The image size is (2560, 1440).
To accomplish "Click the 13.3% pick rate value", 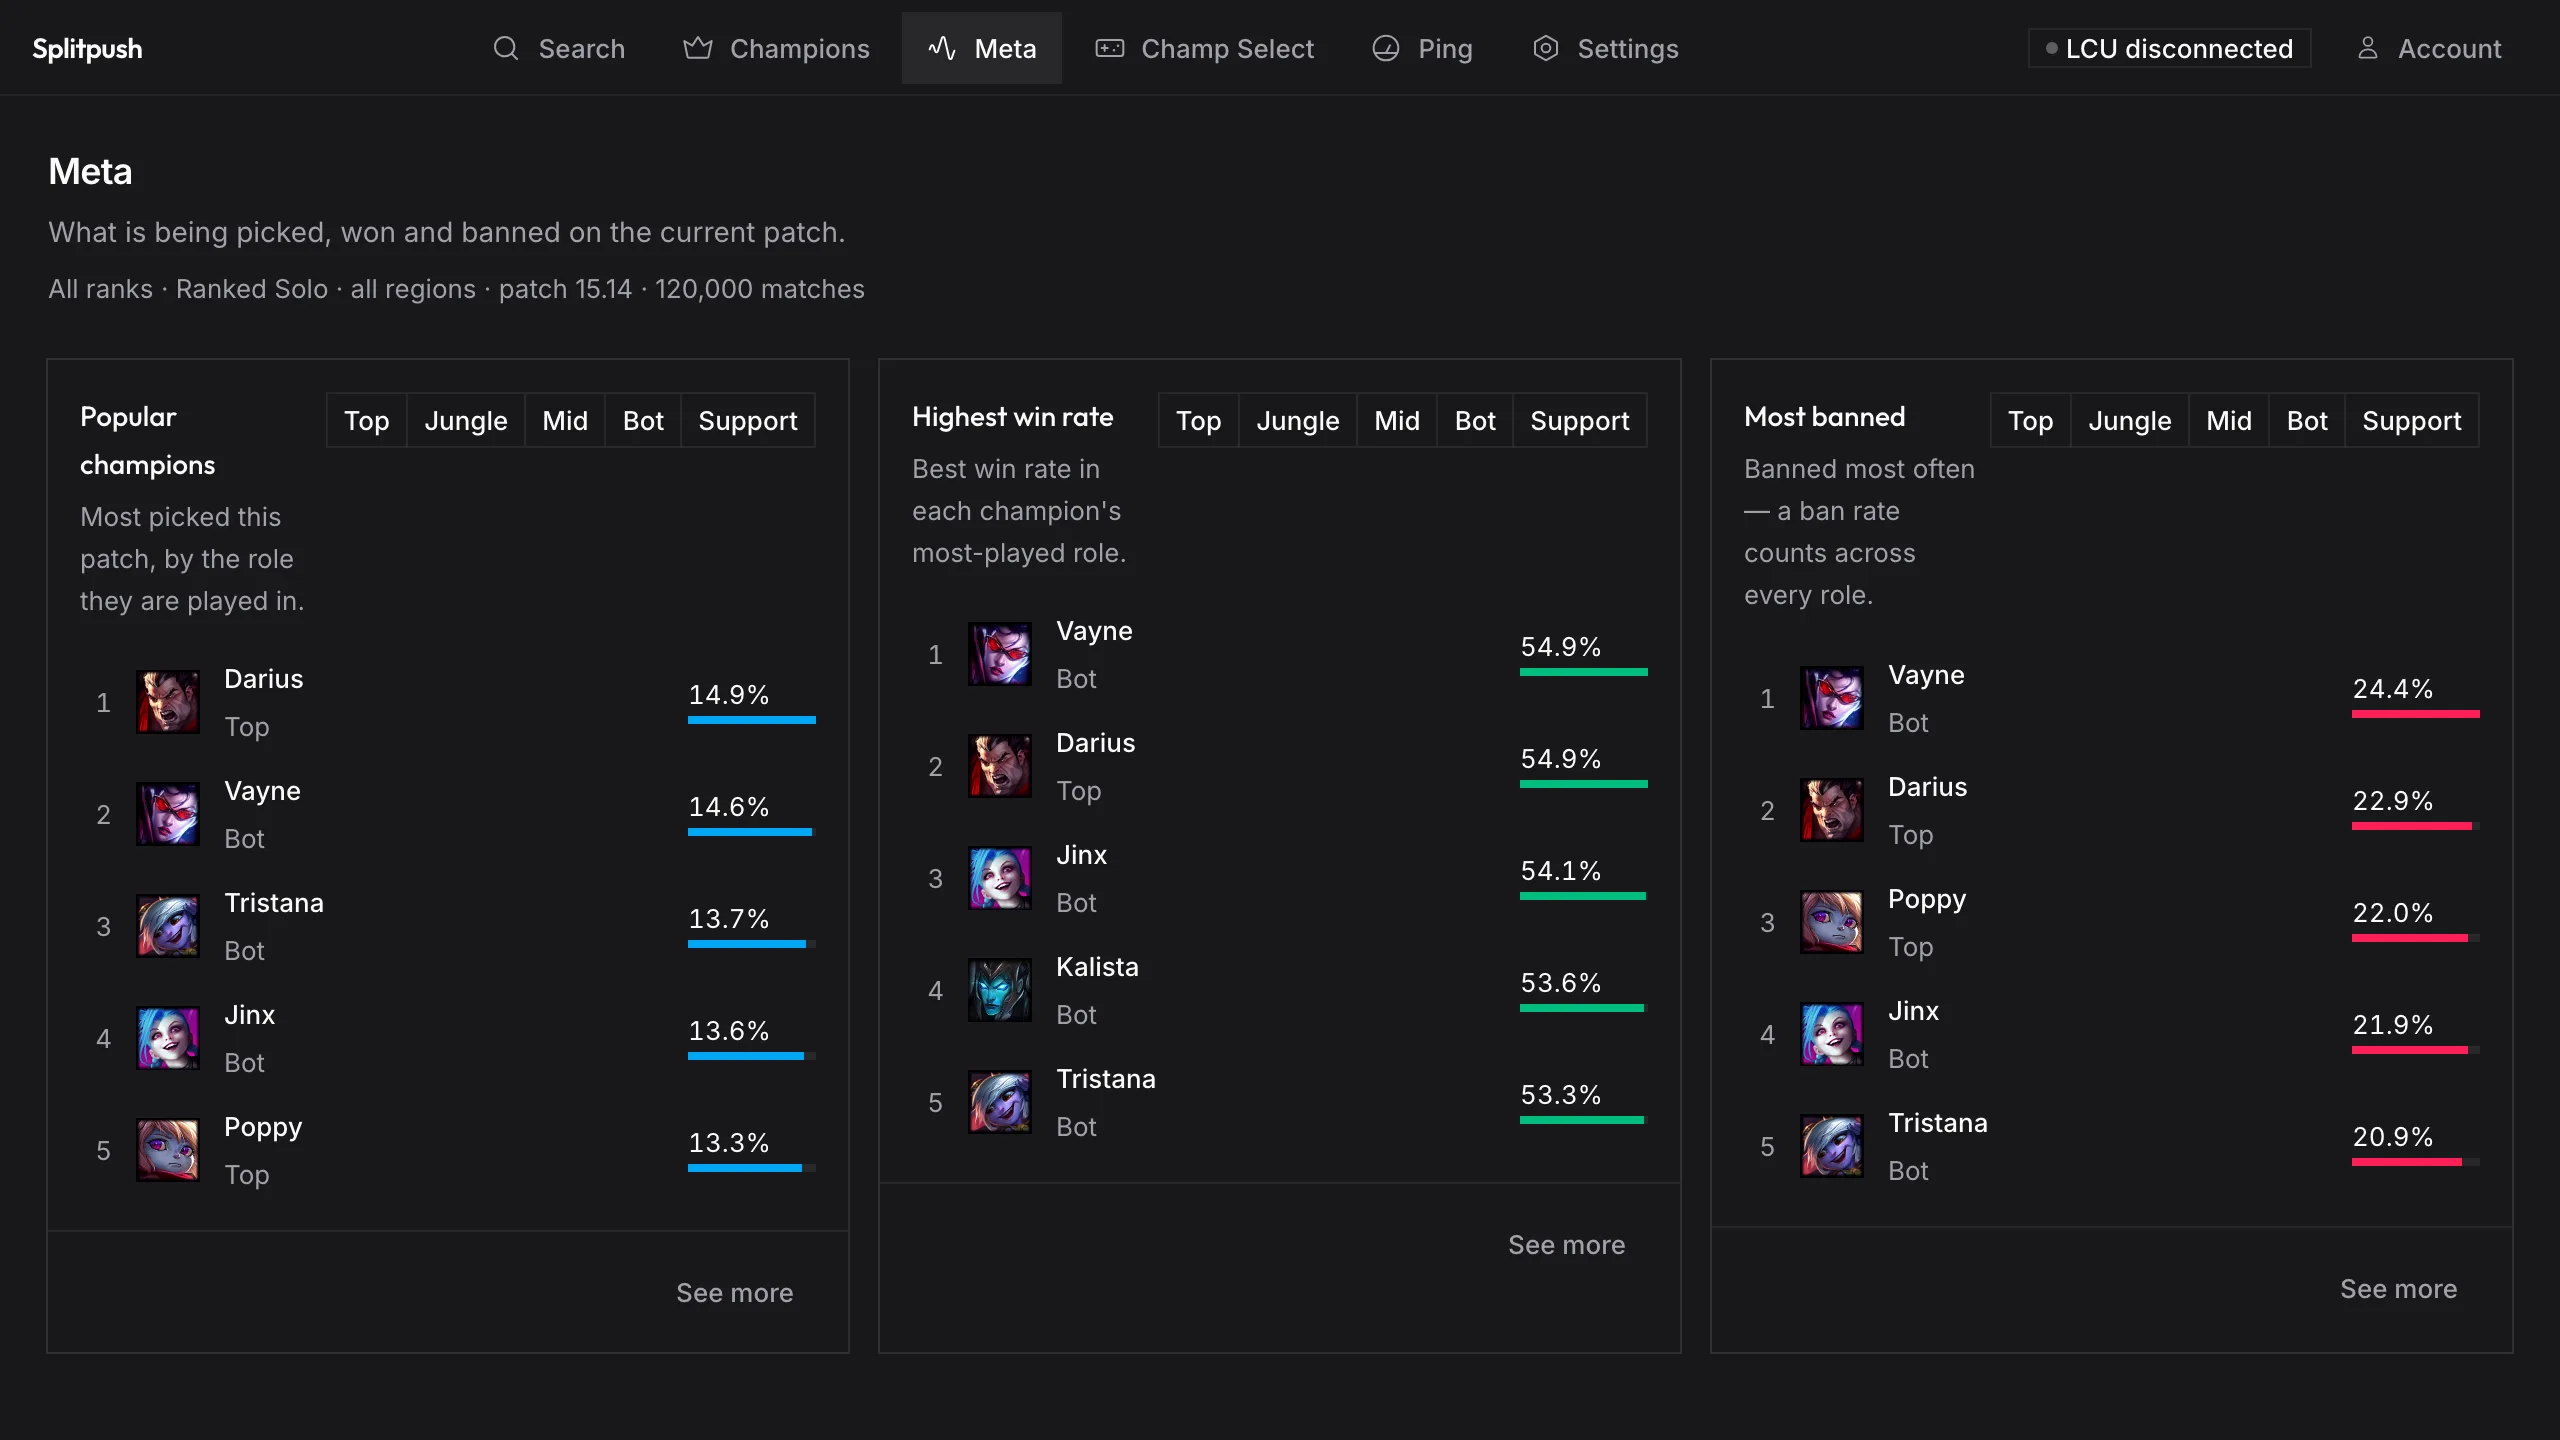I will pyautogui.click(x=729, y=1142).
